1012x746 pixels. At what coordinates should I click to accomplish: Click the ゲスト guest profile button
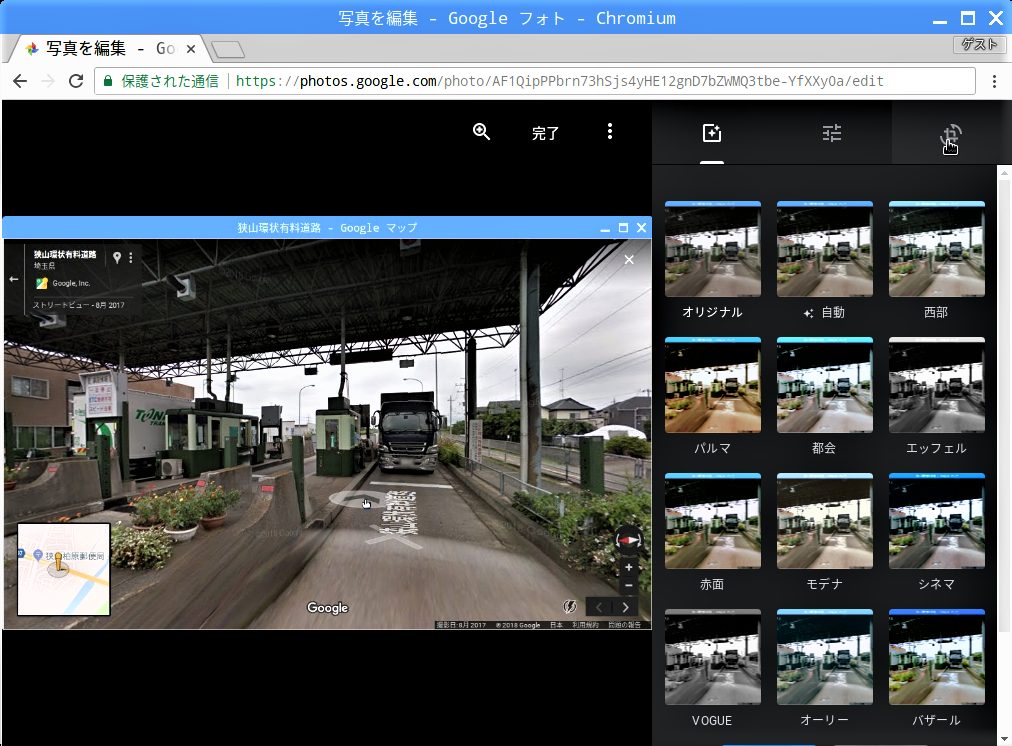(979, 44)
